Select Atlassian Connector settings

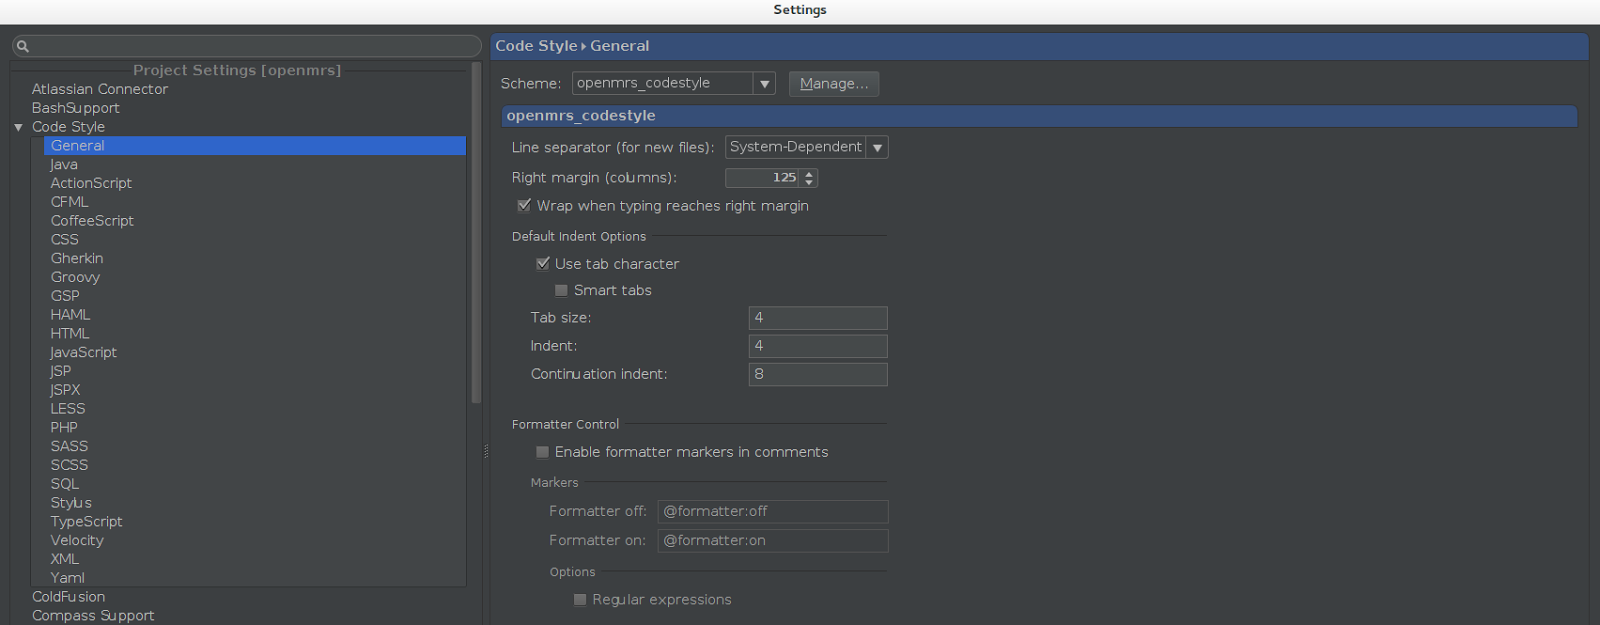tap(100, 89)
